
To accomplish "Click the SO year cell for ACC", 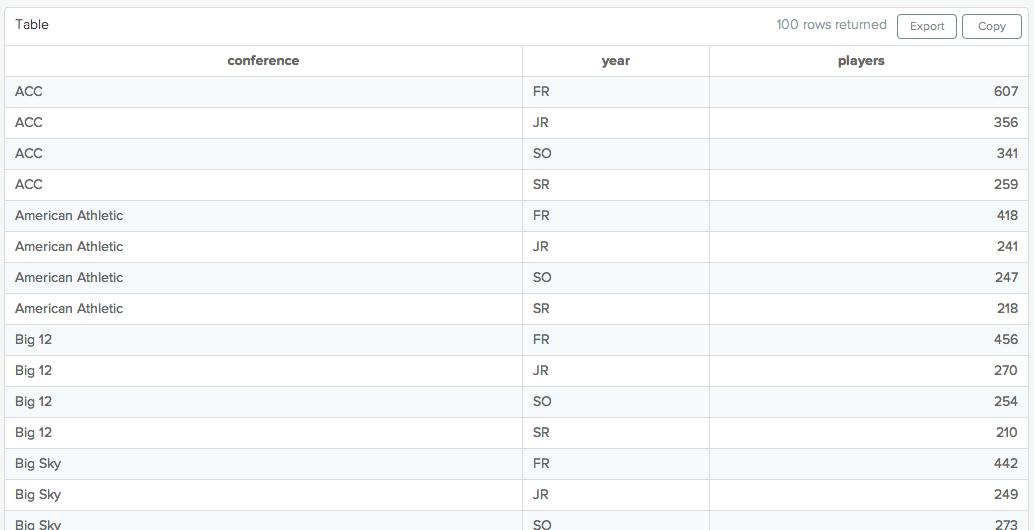I will coord(542,154).
